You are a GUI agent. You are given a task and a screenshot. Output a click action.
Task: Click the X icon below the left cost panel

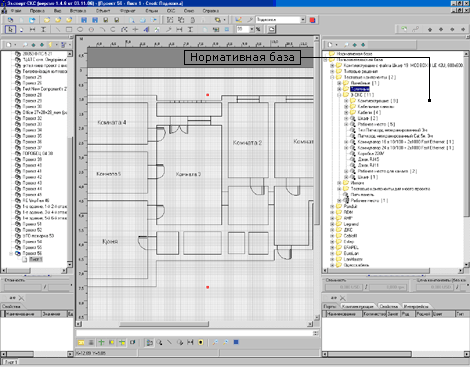point(21,298)
